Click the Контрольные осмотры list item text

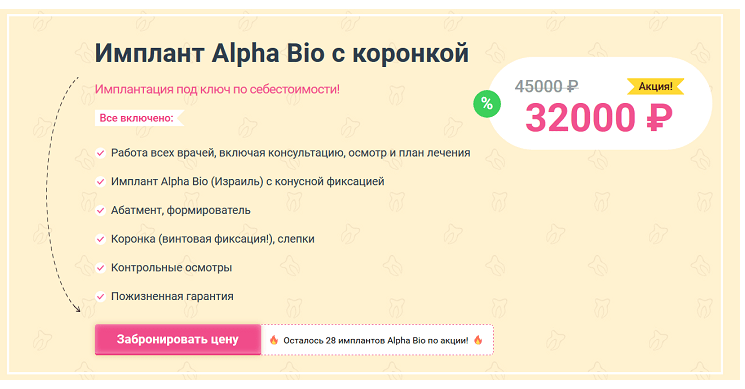tap(172, 268)
